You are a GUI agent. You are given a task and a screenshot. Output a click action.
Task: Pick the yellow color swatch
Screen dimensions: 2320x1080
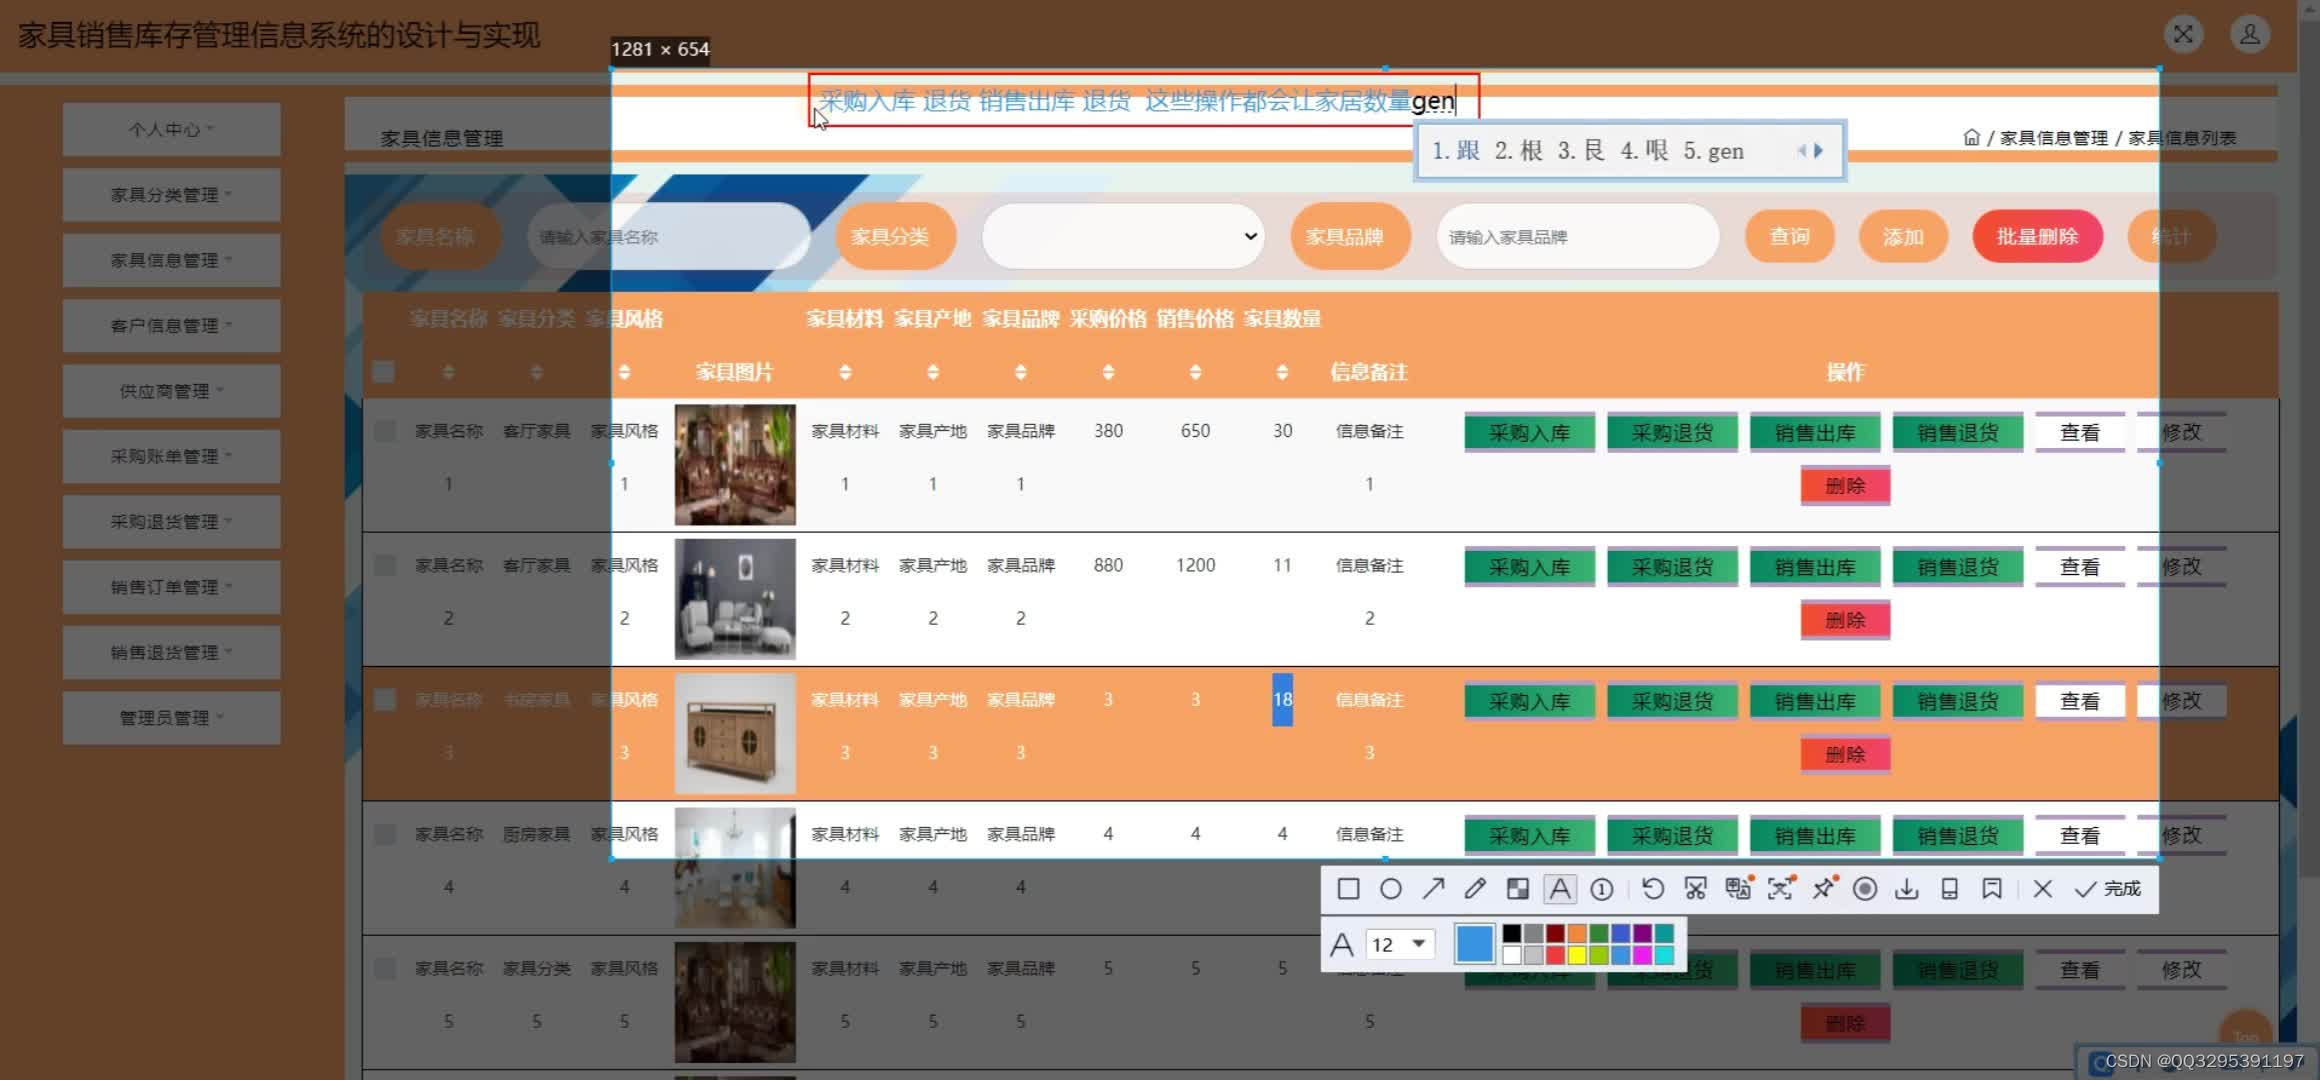click(x=1577, y=955)
